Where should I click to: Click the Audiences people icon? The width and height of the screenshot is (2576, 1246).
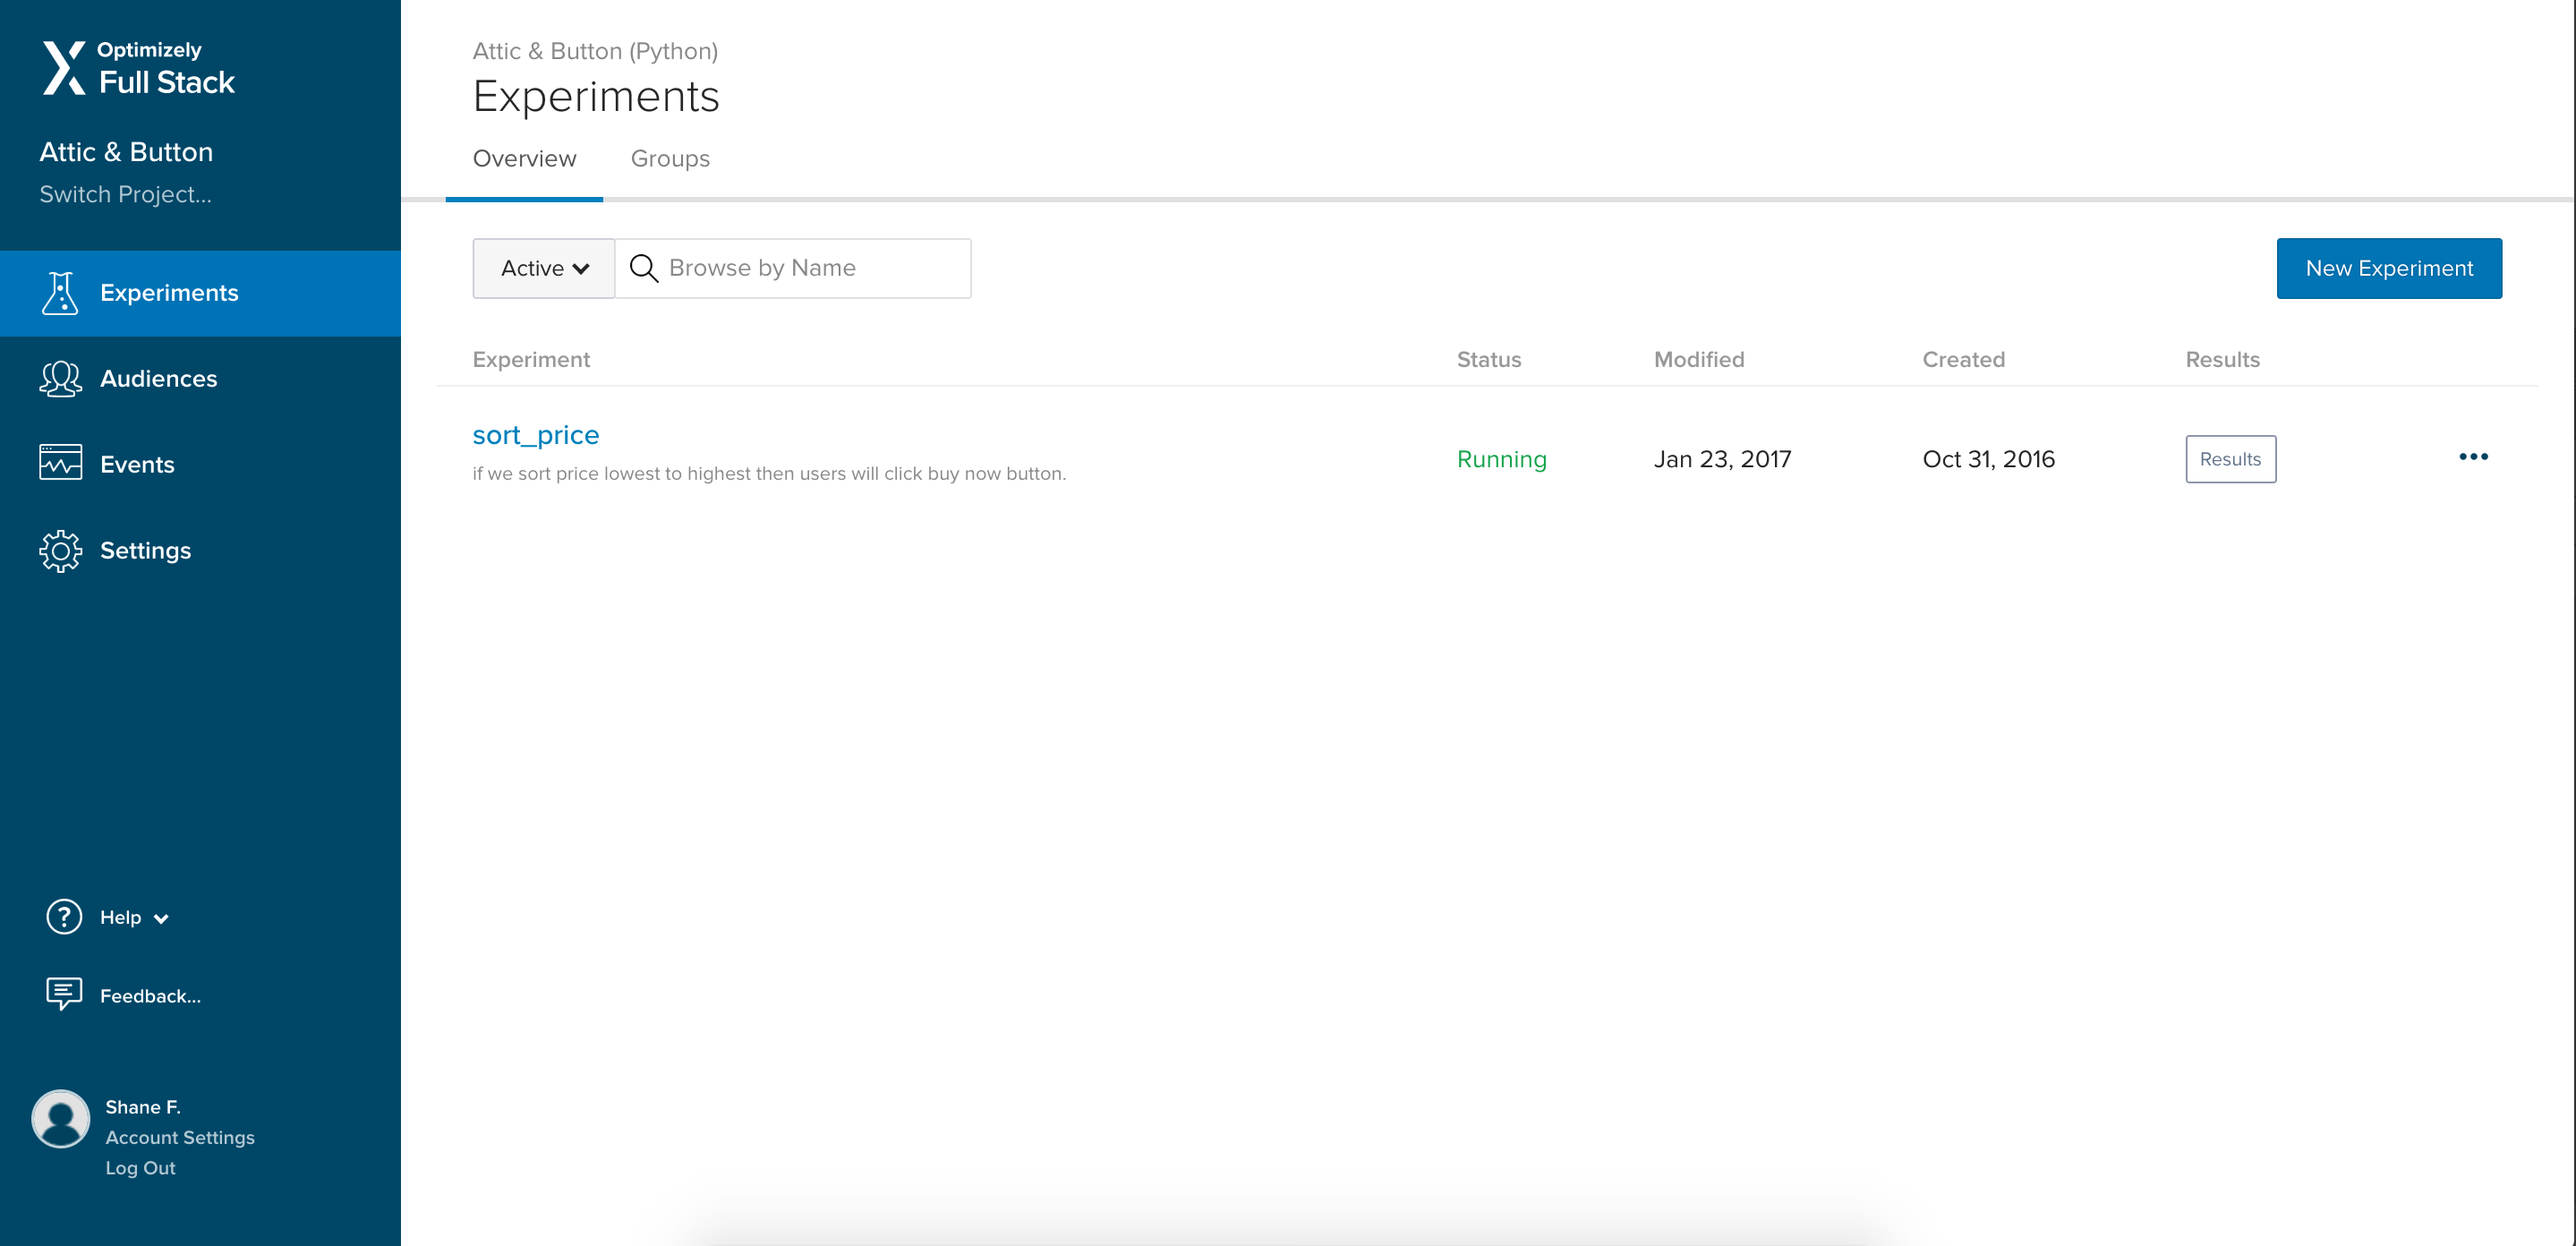(x=60, y=379)
